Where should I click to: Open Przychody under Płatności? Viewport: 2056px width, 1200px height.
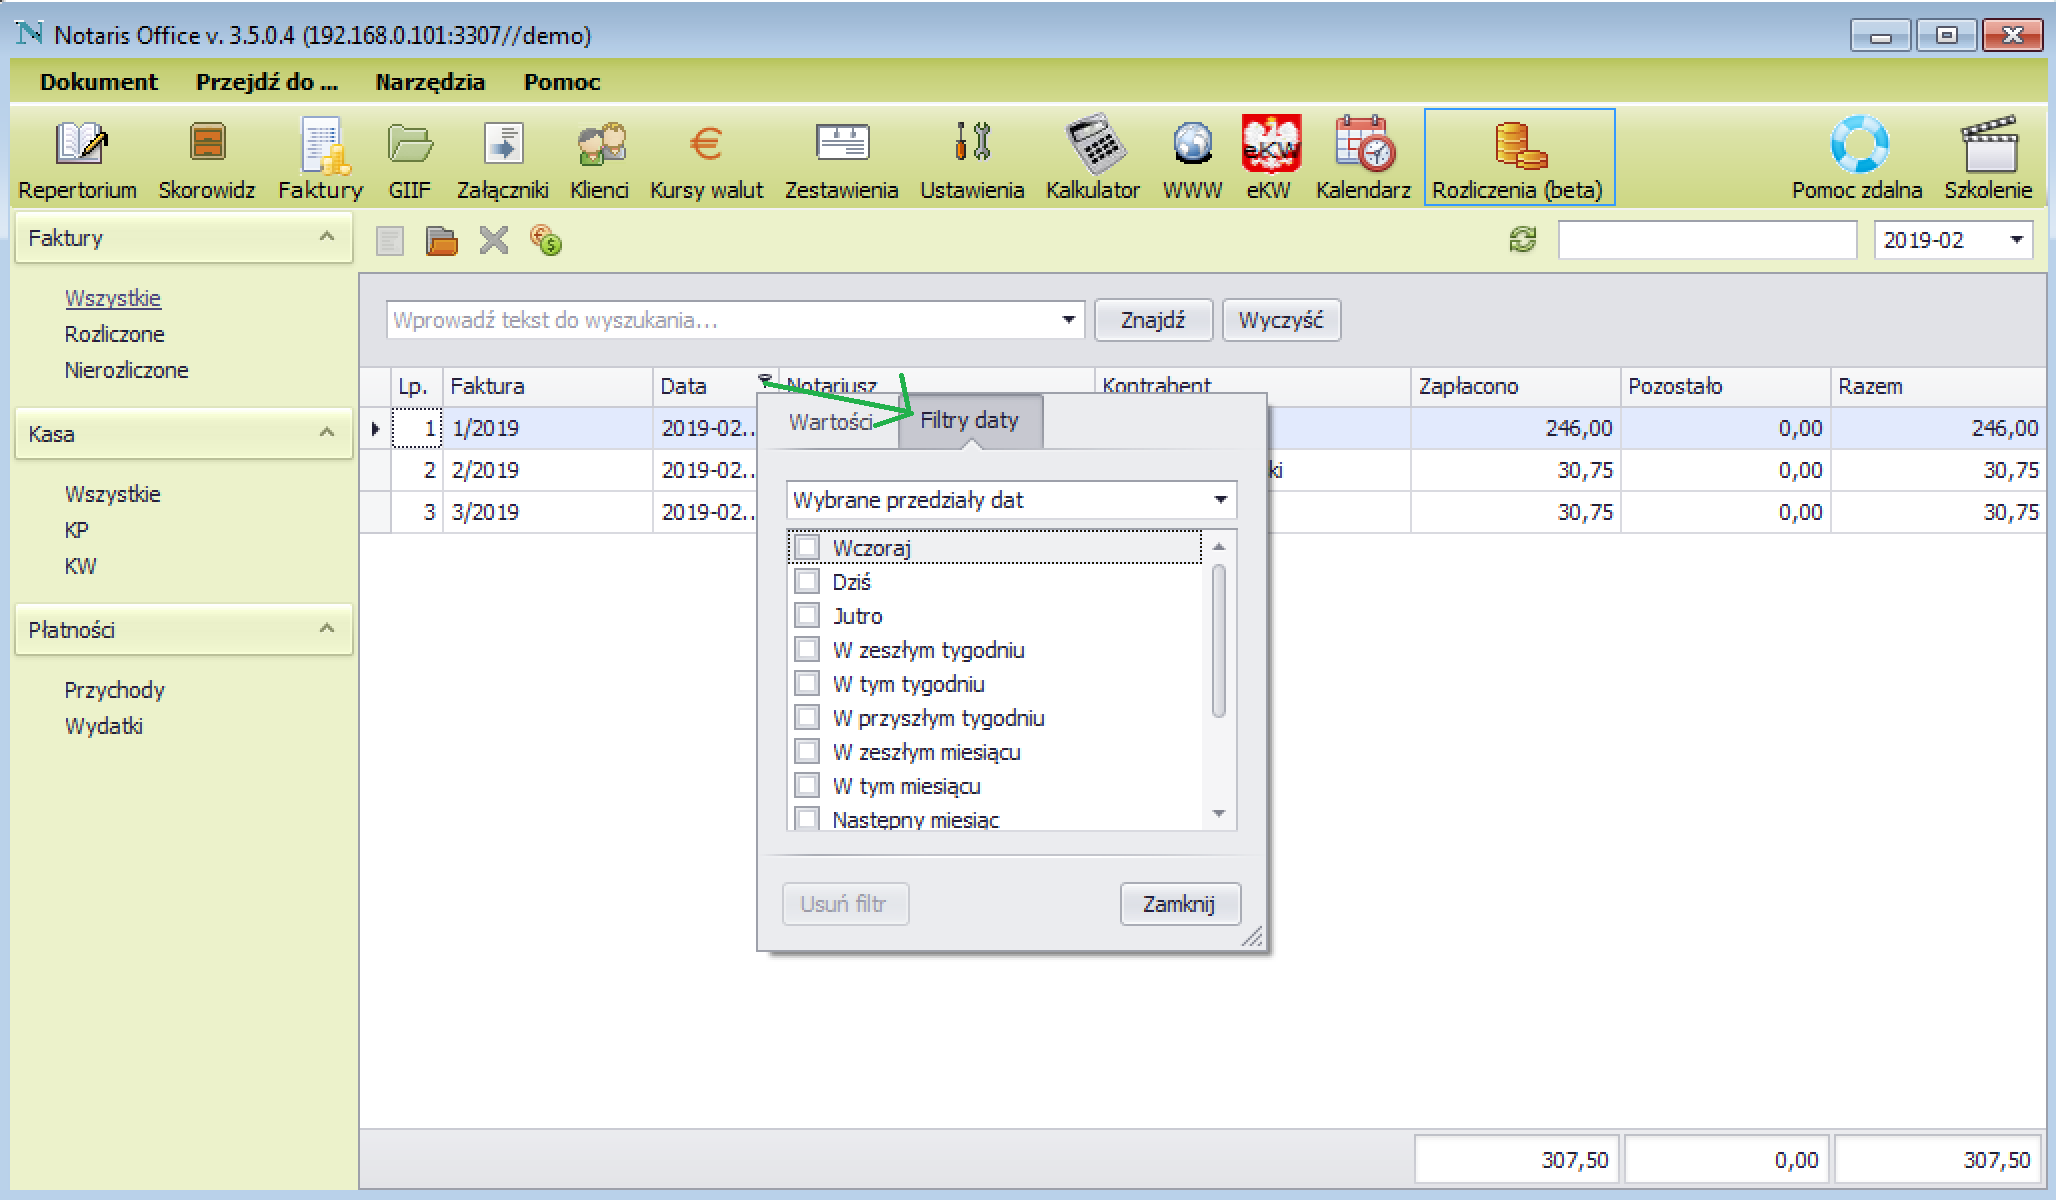115,690
